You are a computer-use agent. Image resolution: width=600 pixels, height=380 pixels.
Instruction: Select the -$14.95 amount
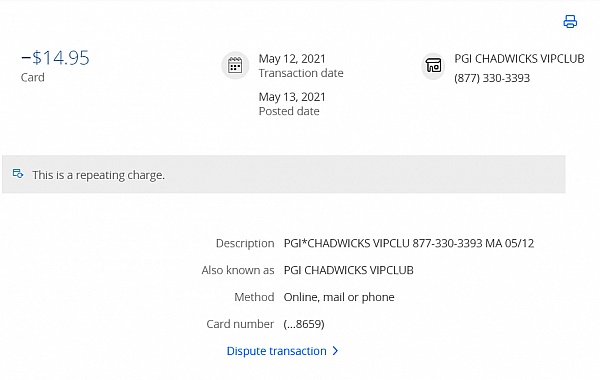(55, 58)
